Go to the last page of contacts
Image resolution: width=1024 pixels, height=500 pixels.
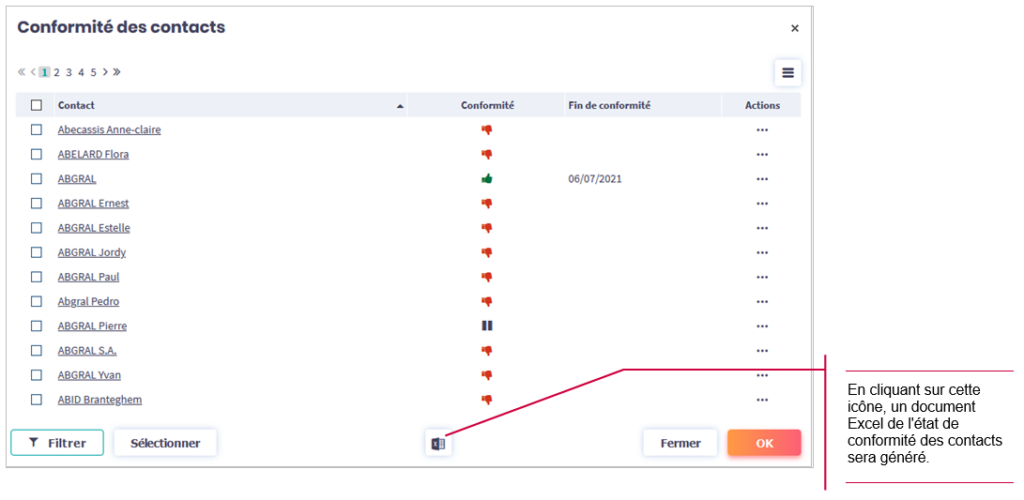(x=117, y=72)
